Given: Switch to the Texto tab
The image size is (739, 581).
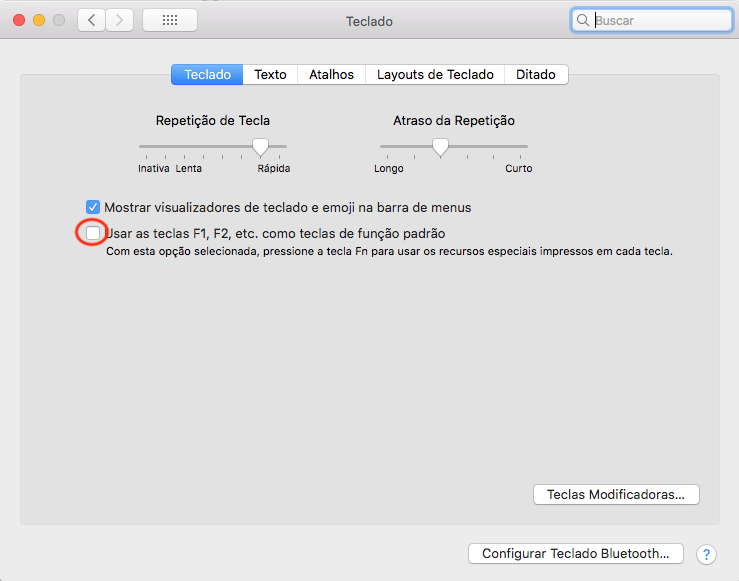Looking at the screenshot, I should click(x=270, y=74).
